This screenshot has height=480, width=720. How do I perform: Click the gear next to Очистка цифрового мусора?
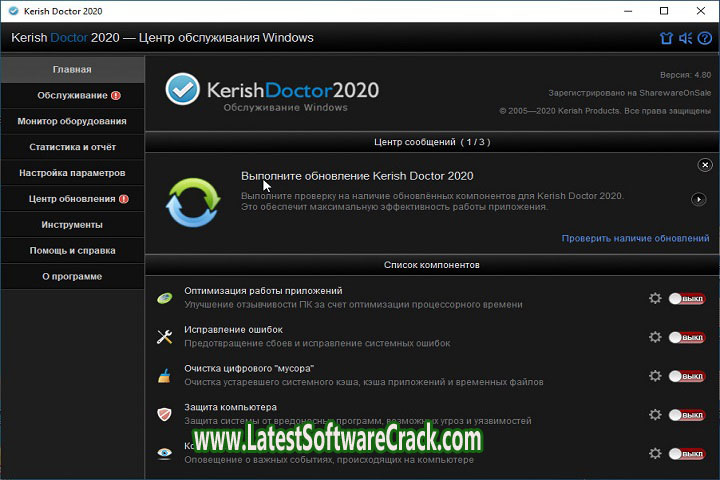[655, 376]
